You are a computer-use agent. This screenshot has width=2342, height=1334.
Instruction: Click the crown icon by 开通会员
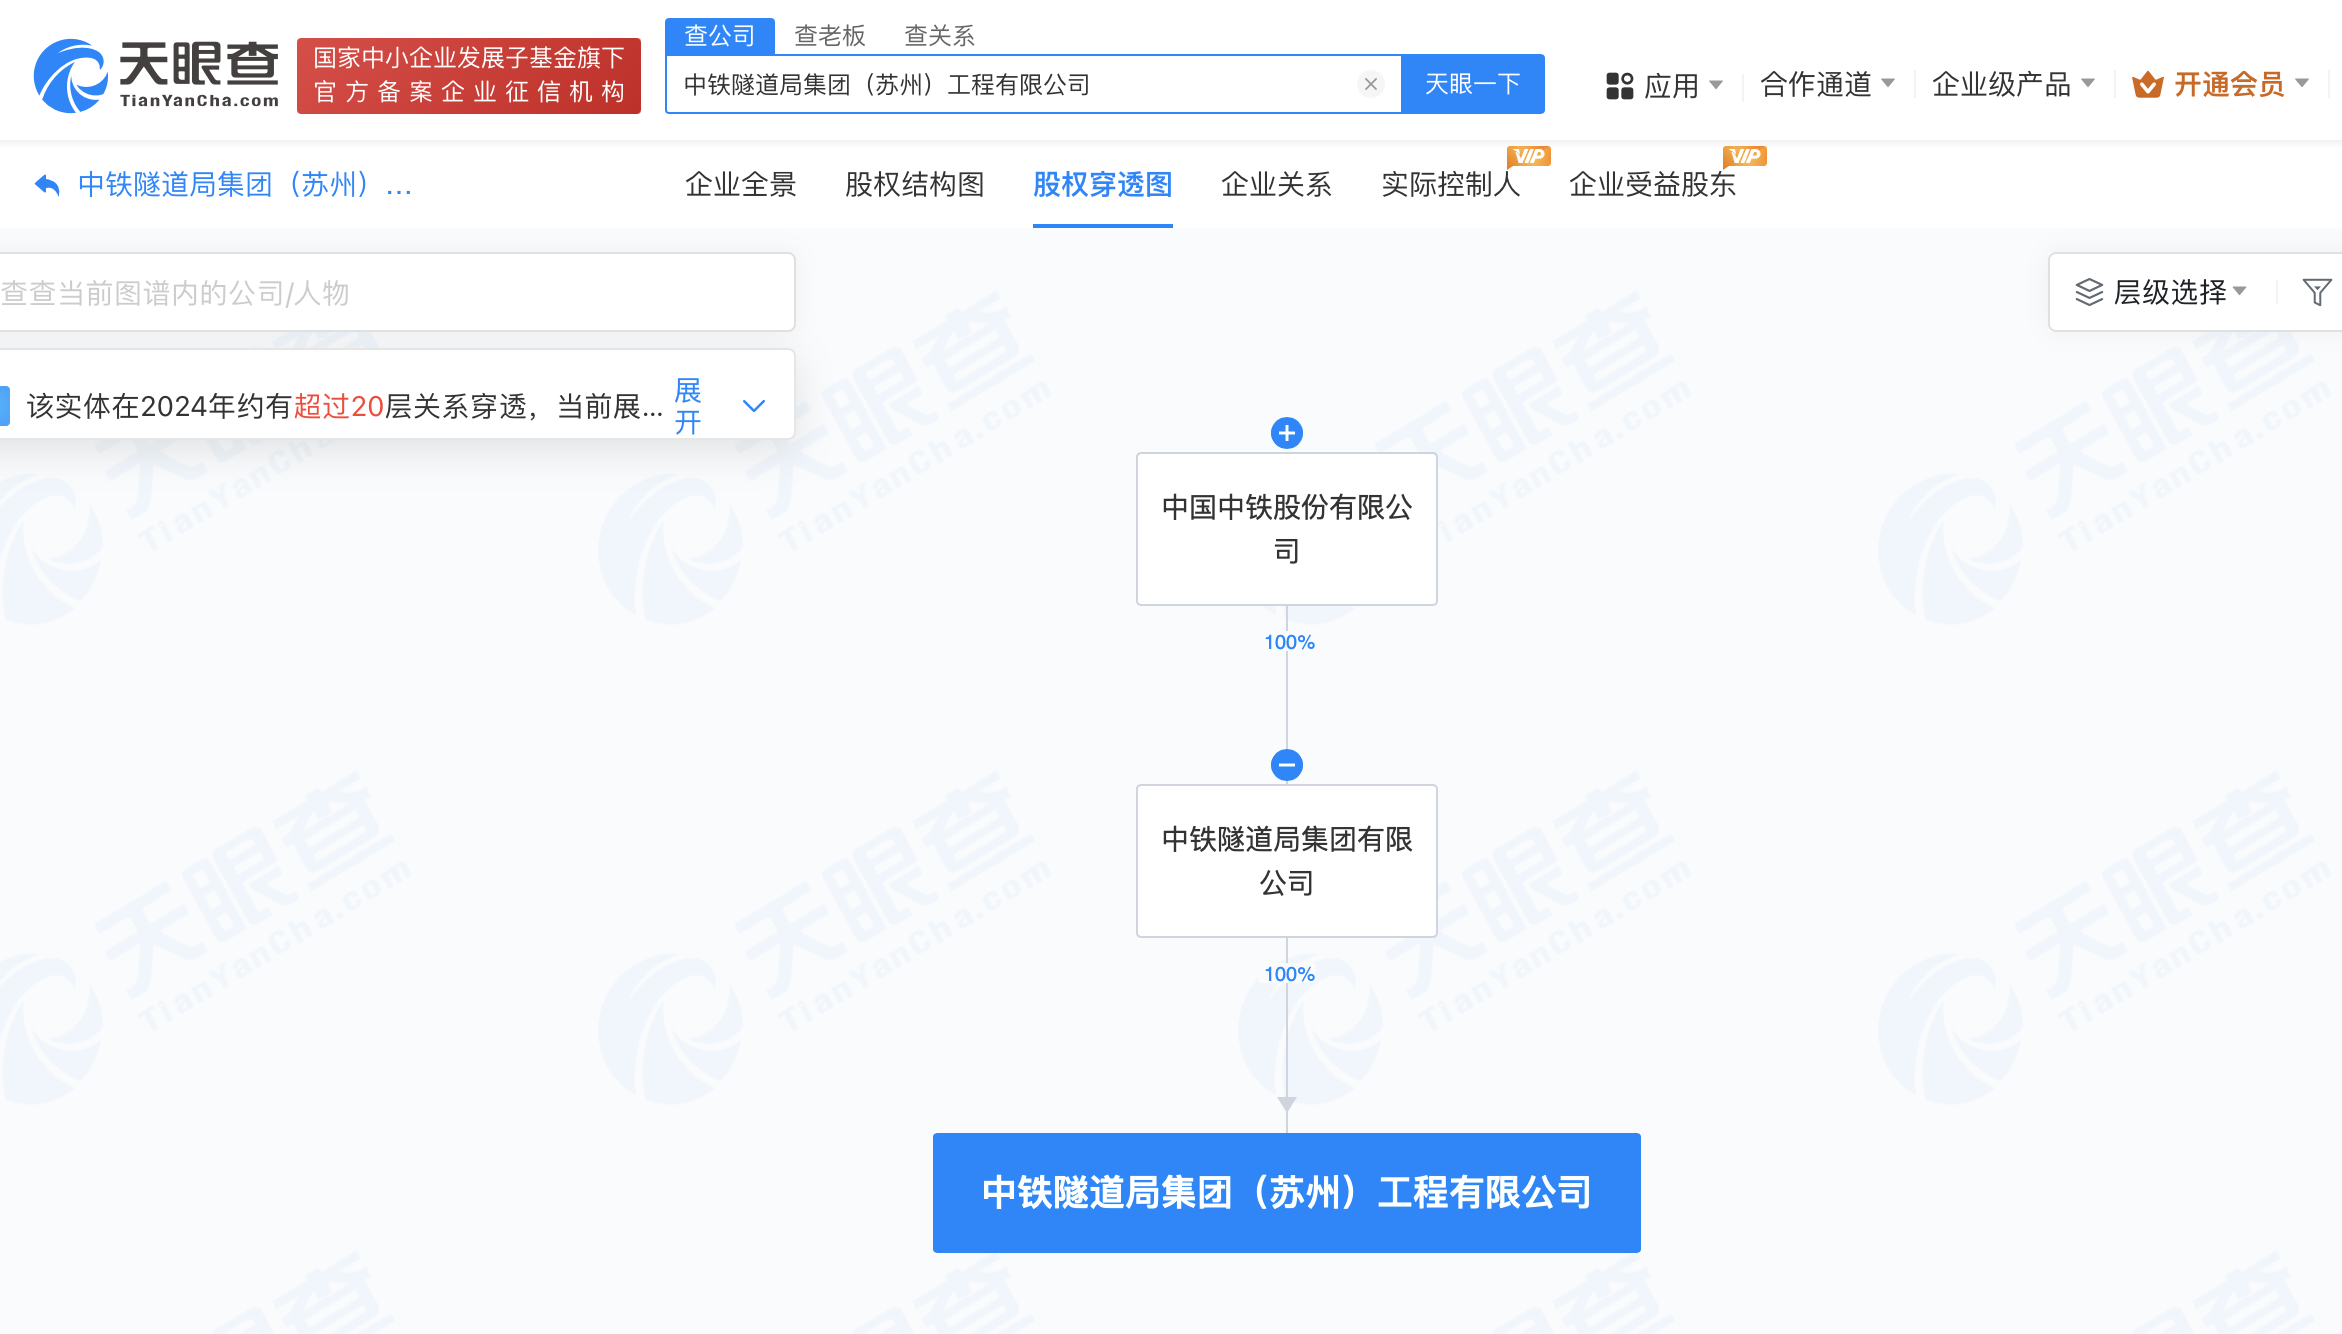[2147, 85]
